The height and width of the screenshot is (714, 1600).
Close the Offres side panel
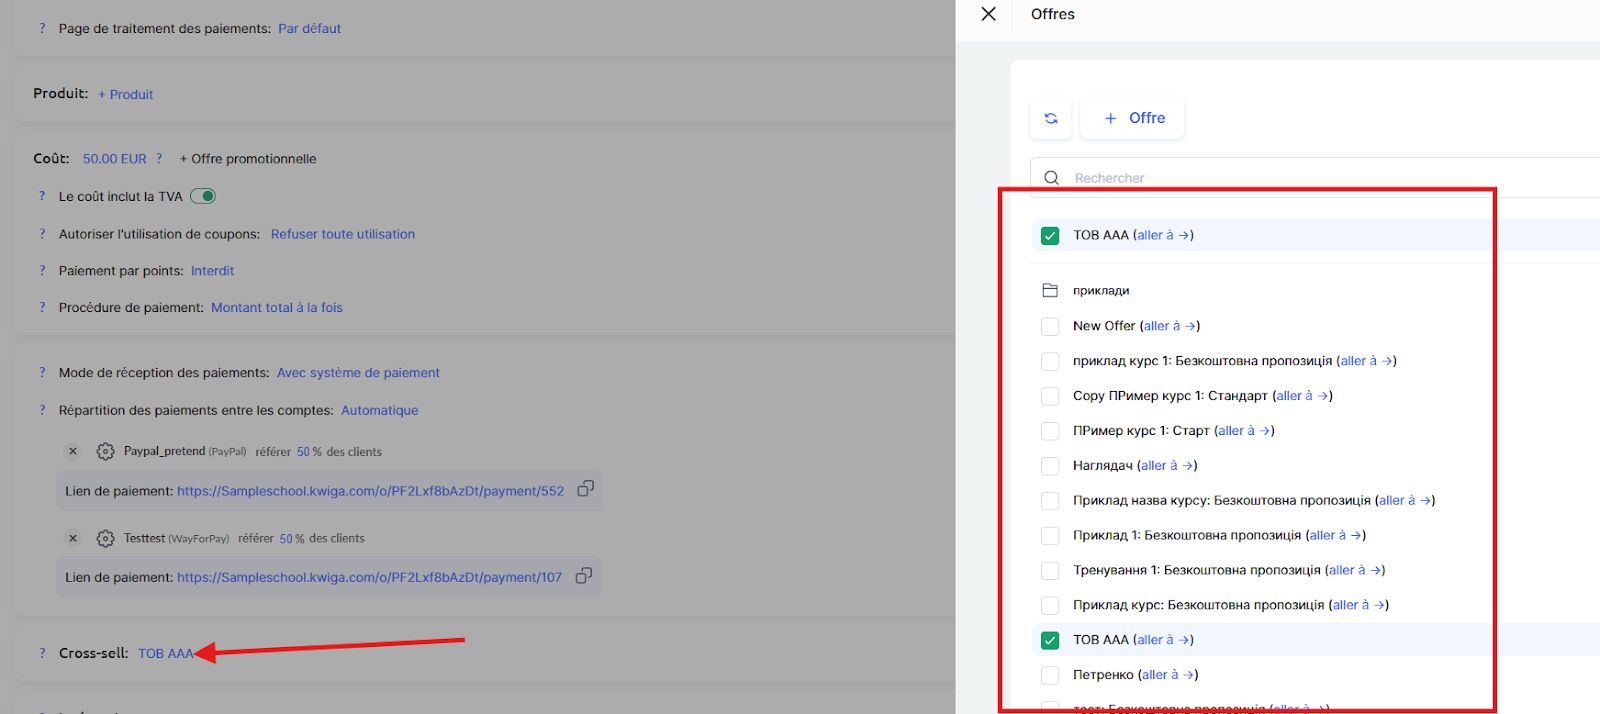pos(988,14)
